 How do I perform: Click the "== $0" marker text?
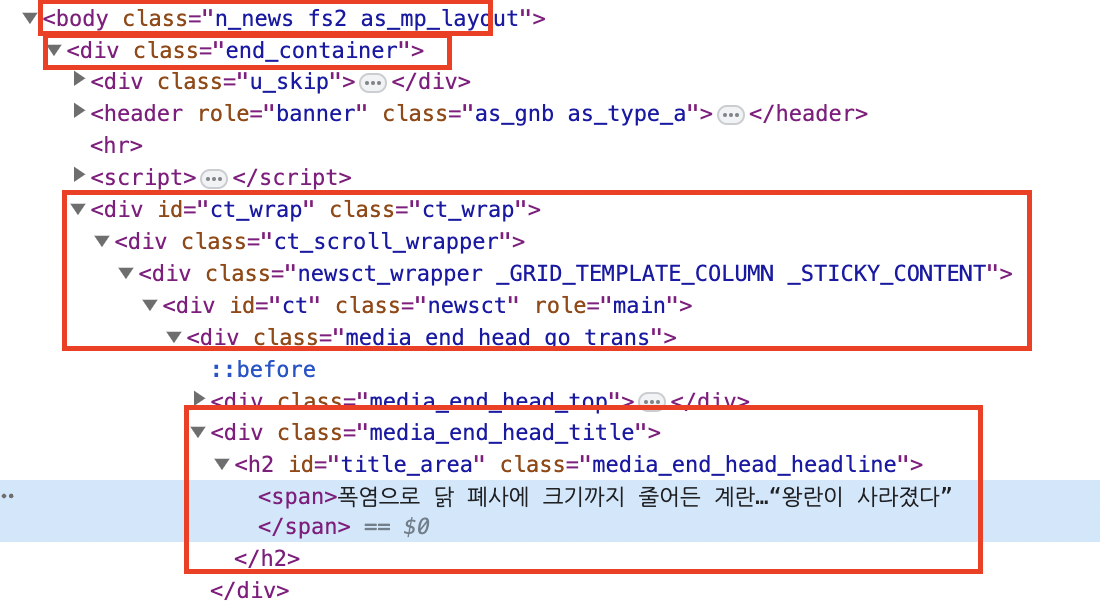coord(396,527)
